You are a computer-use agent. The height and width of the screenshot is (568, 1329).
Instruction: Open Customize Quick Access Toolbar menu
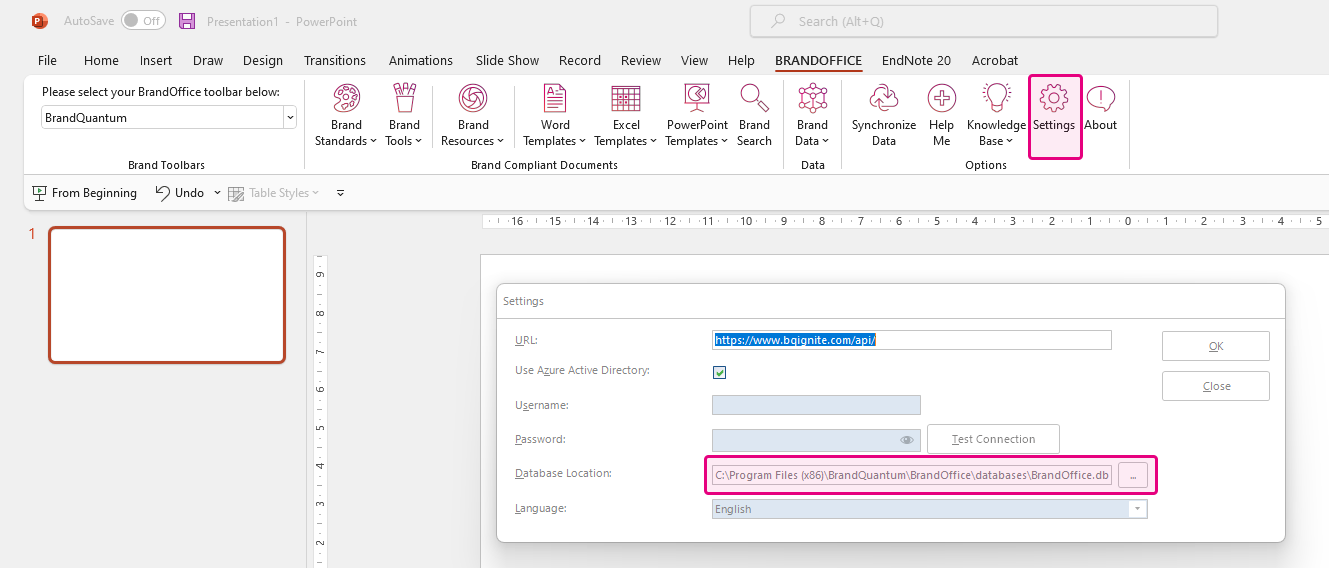(x=340, y=193)
